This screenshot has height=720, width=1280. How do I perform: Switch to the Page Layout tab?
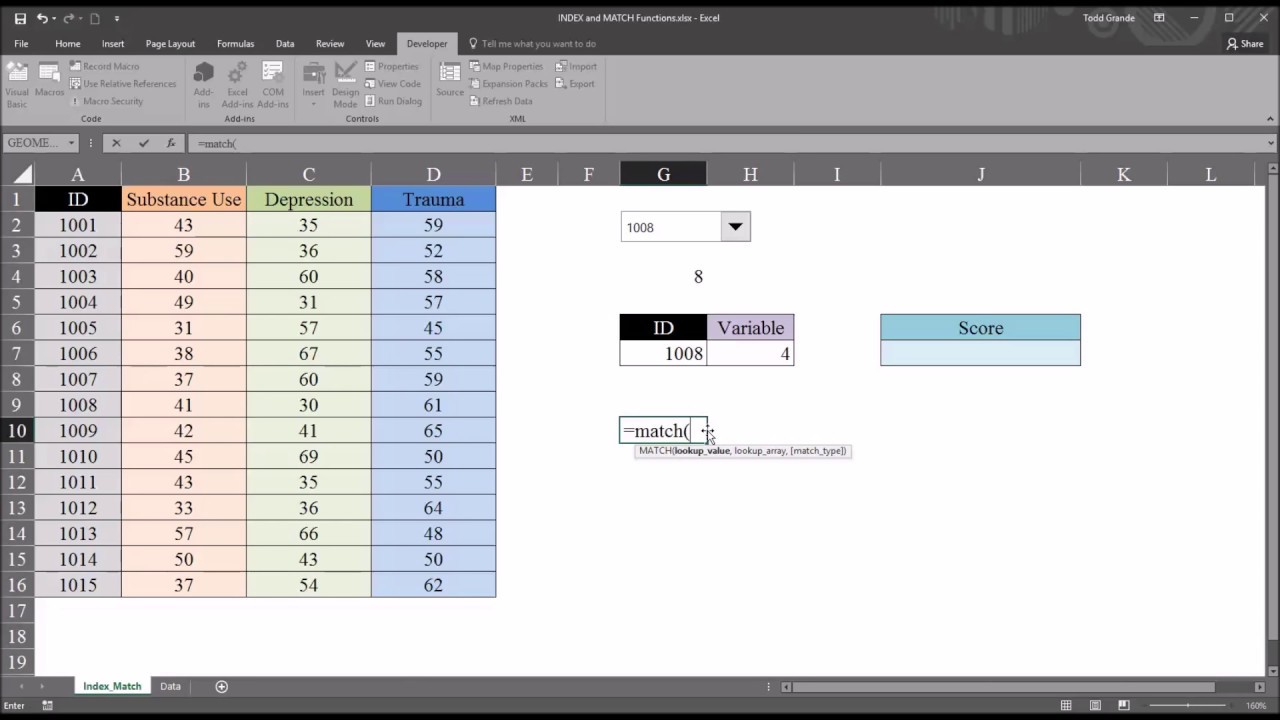(x=170, y=44)
